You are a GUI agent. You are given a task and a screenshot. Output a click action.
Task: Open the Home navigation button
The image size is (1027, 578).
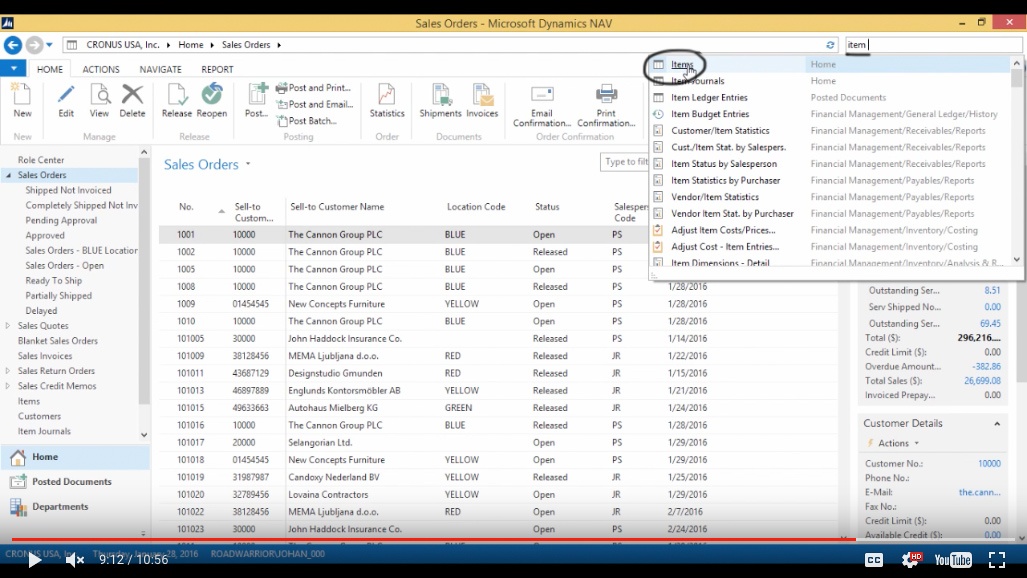(75, 457)
